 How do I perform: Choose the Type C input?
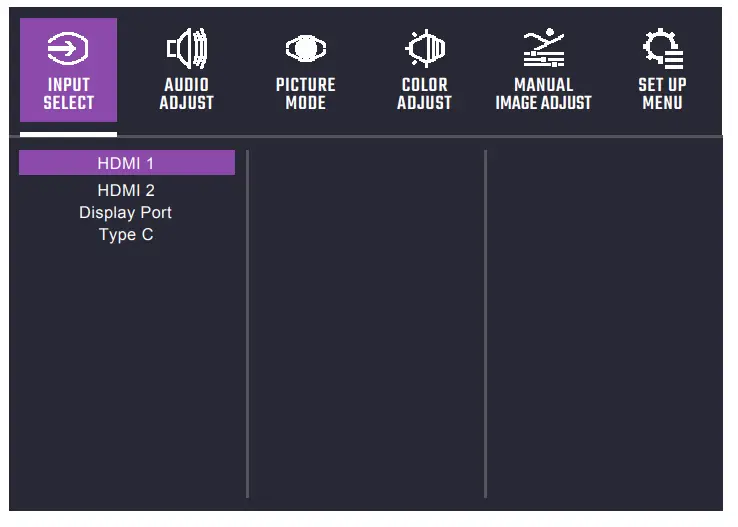pos(126,236)
